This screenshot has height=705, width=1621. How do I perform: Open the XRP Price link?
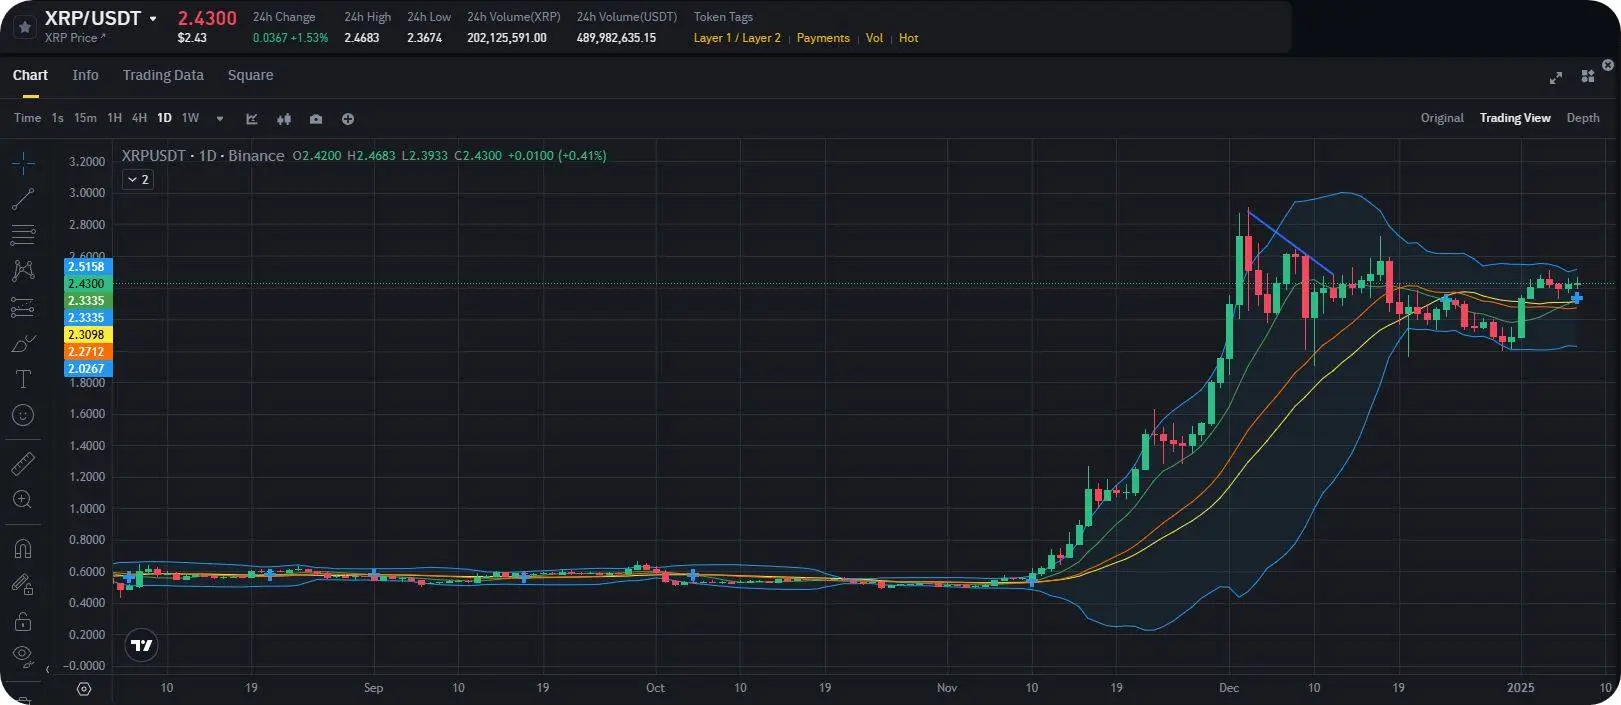point(75,38)
